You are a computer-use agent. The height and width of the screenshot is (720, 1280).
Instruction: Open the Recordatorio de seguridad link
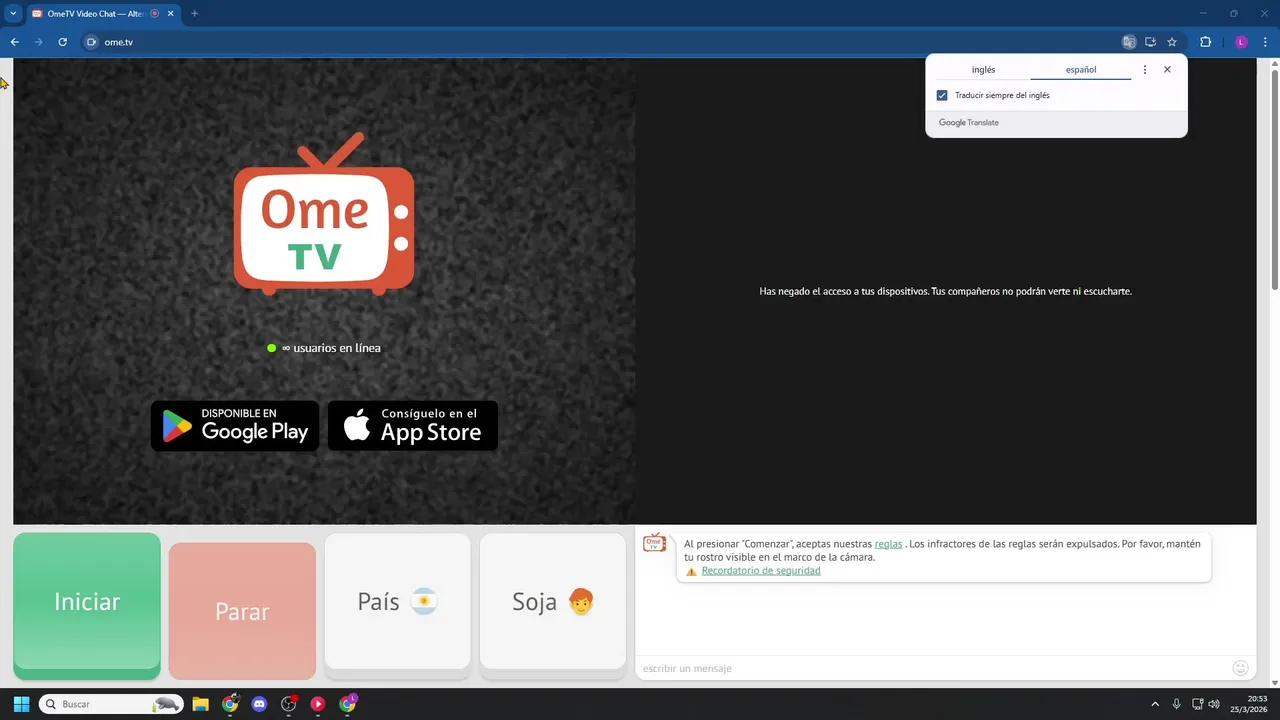click(x=761, y=571)
